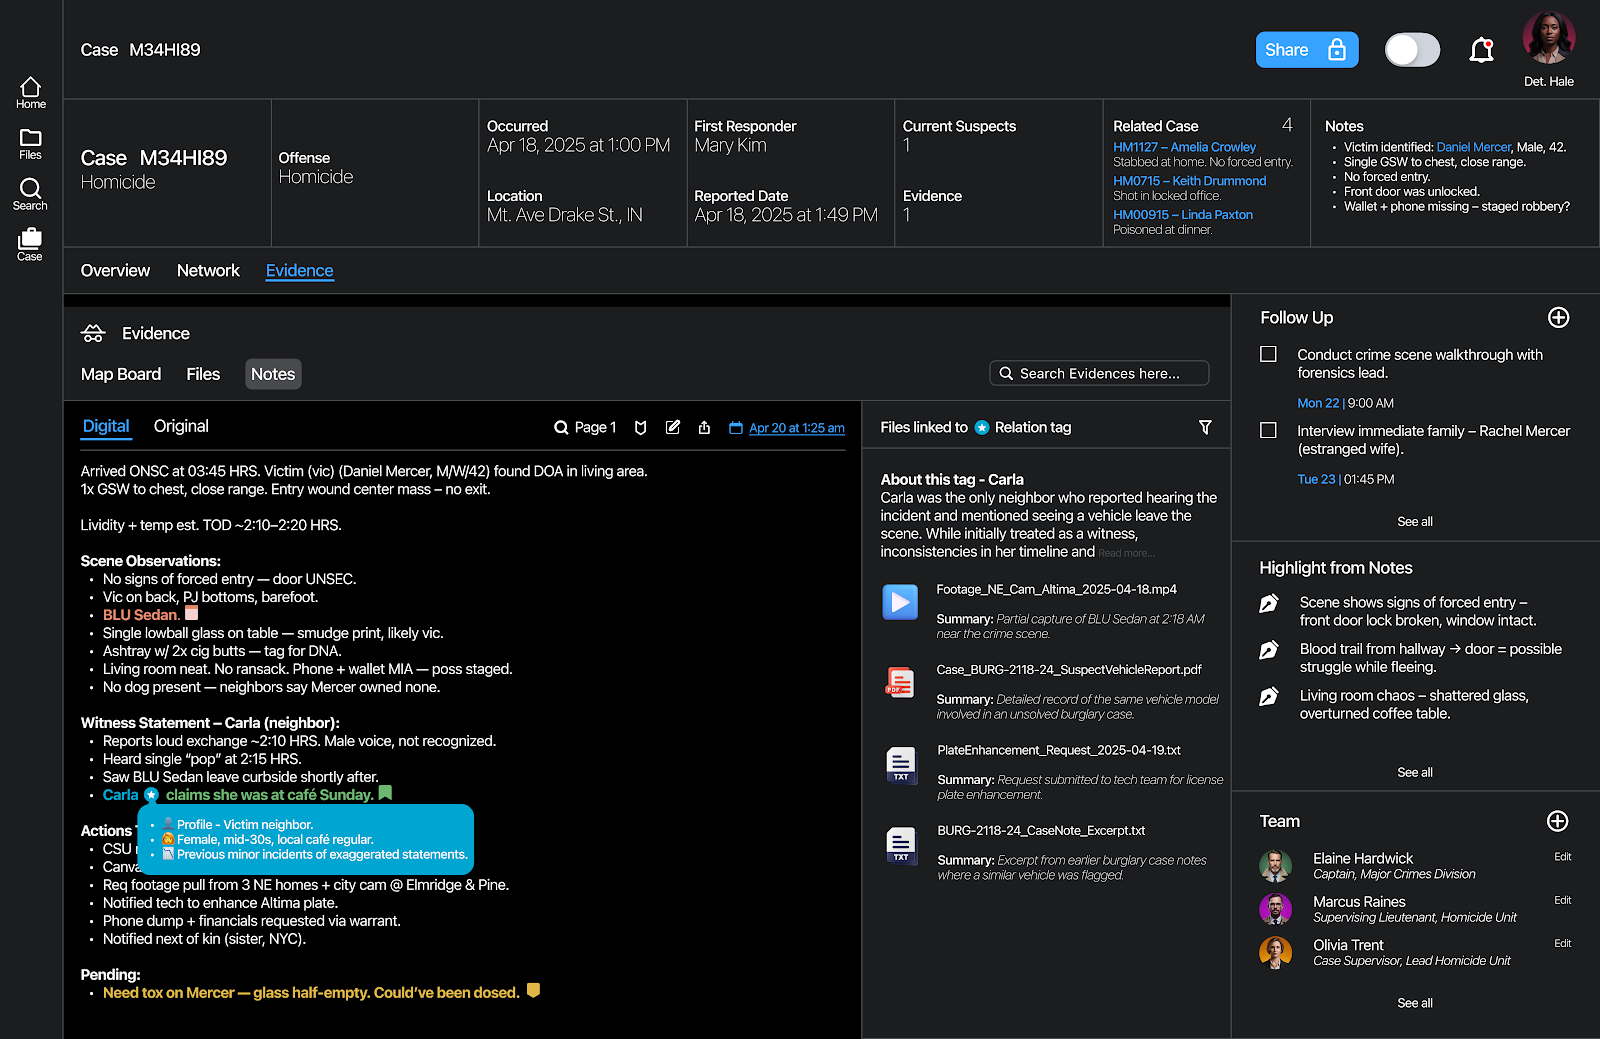Click See all under Highlight from Notes

pos(1414,773)
